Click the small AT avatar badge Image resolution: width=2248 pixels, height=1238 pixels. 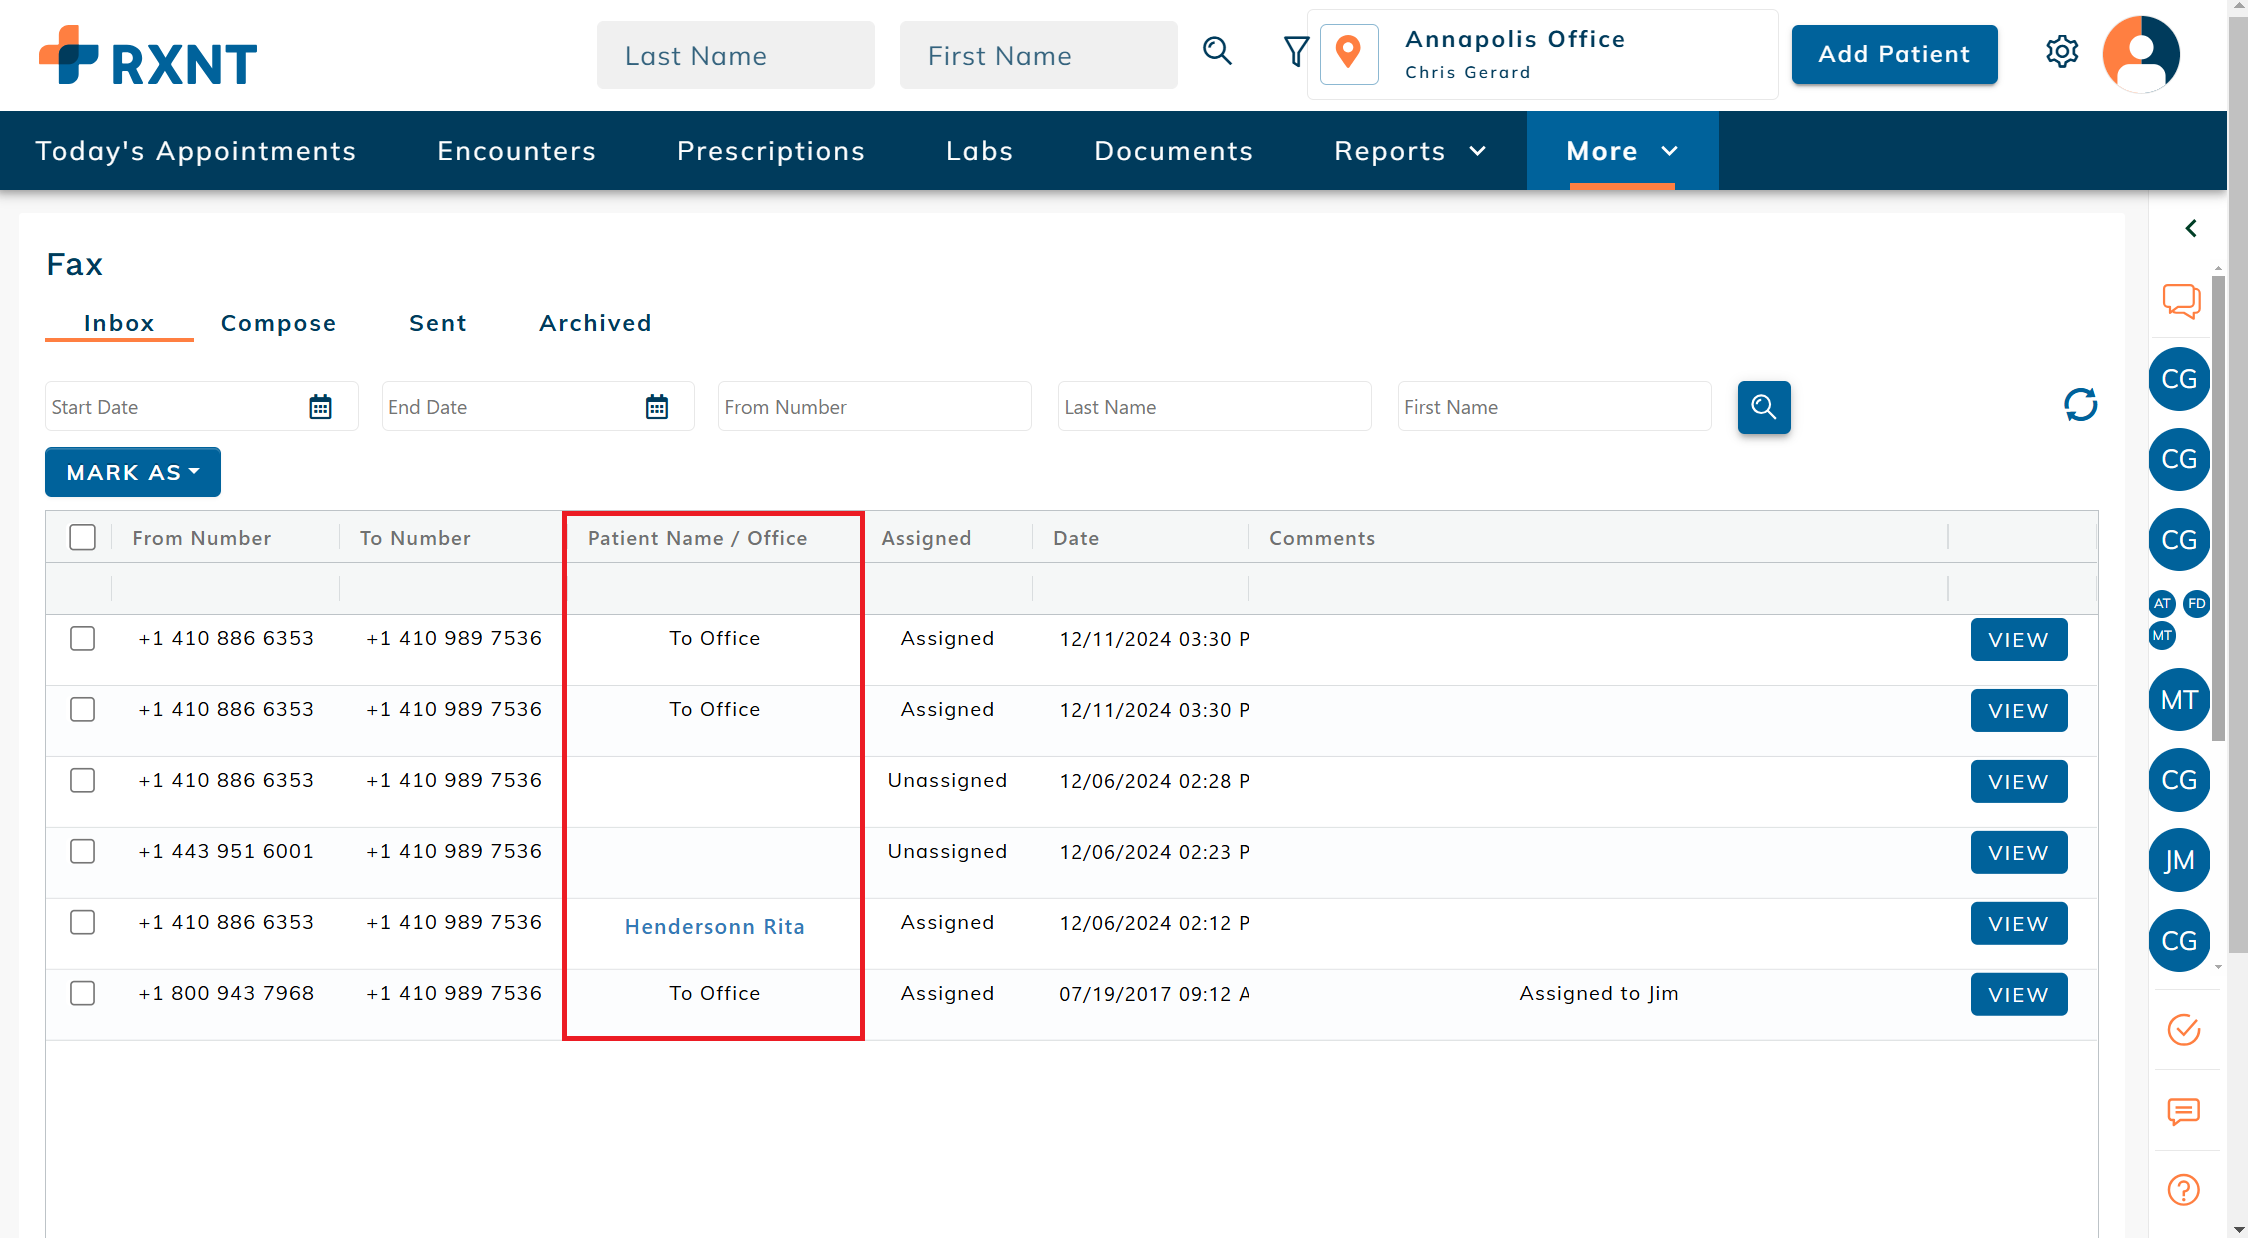click(x=2162, y=603)
